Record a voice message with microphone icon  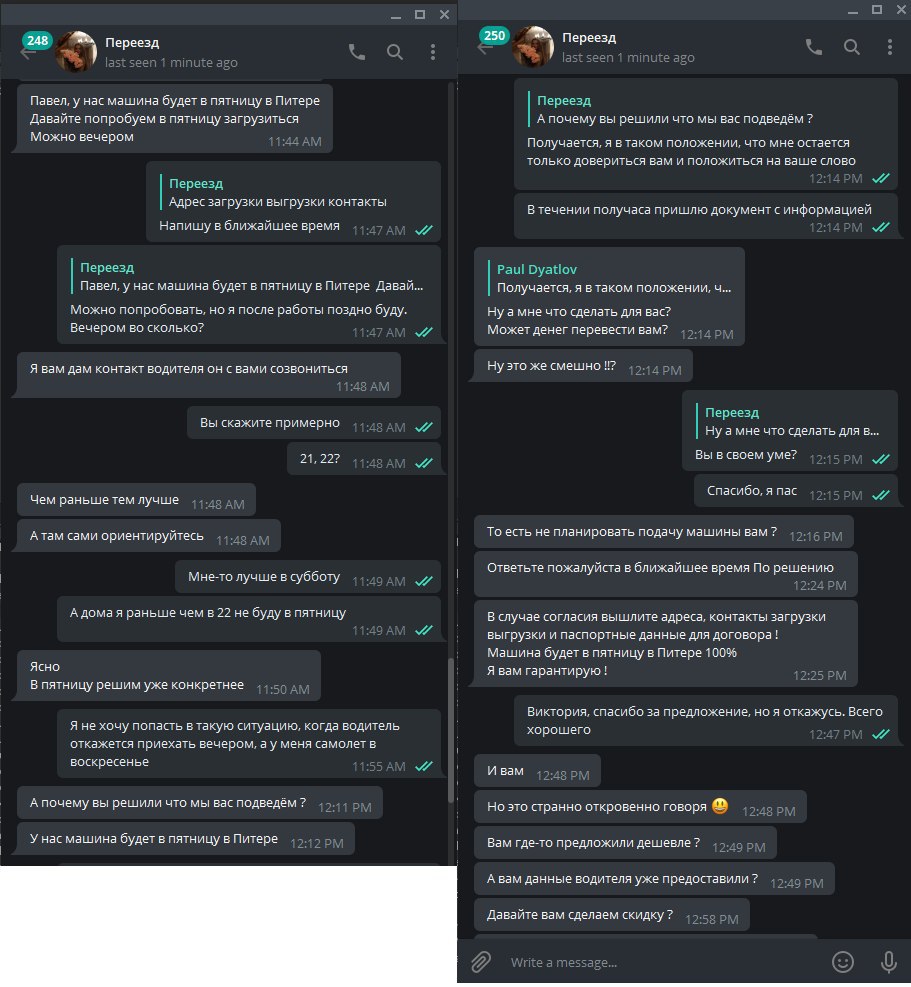tap(889, 962)
